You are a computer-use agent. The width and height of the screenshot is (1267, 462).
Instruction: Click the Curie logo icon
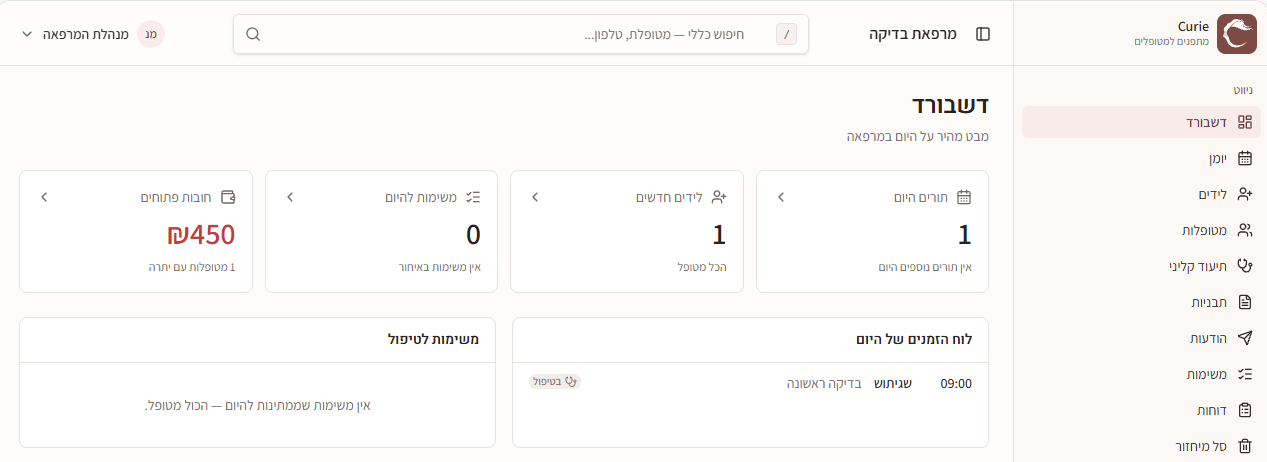1235,33
